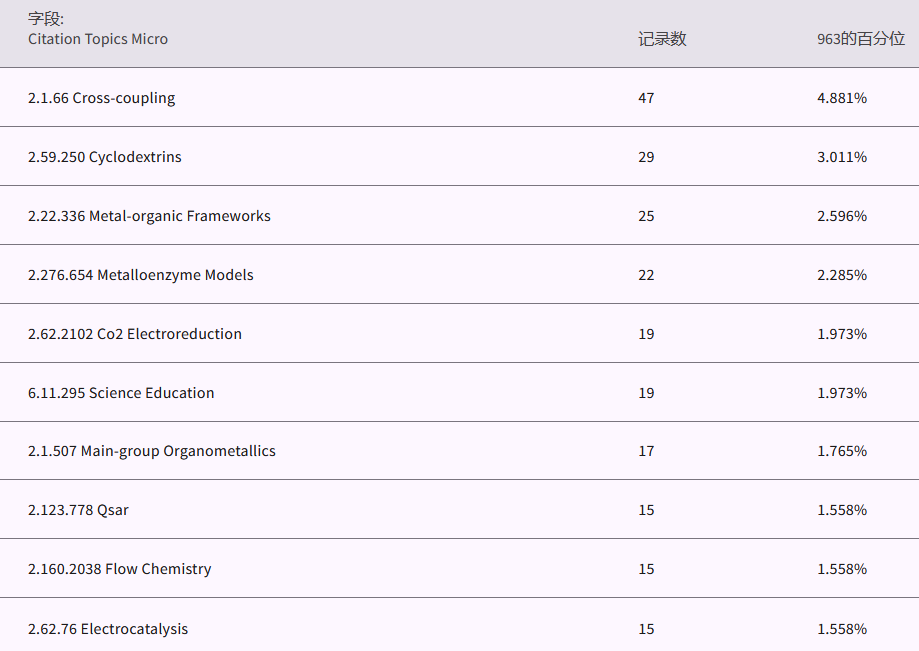Click the record count 47
This screenshot has width=919, height=651.
[x=646, y=98]
